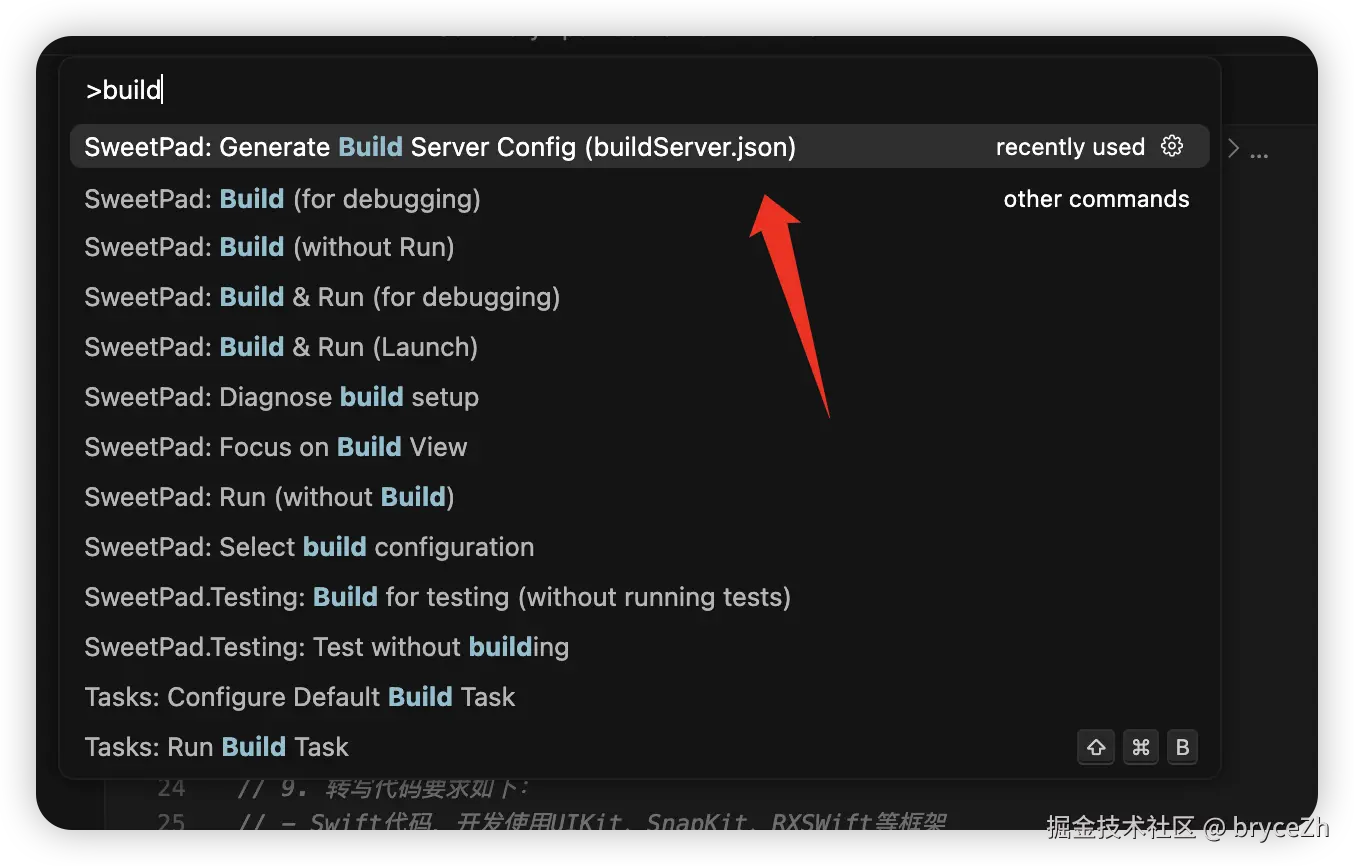Open SweetPad: Select build configuration
The height and width of the screenshot is (866, 1354).
coord(309,547)
